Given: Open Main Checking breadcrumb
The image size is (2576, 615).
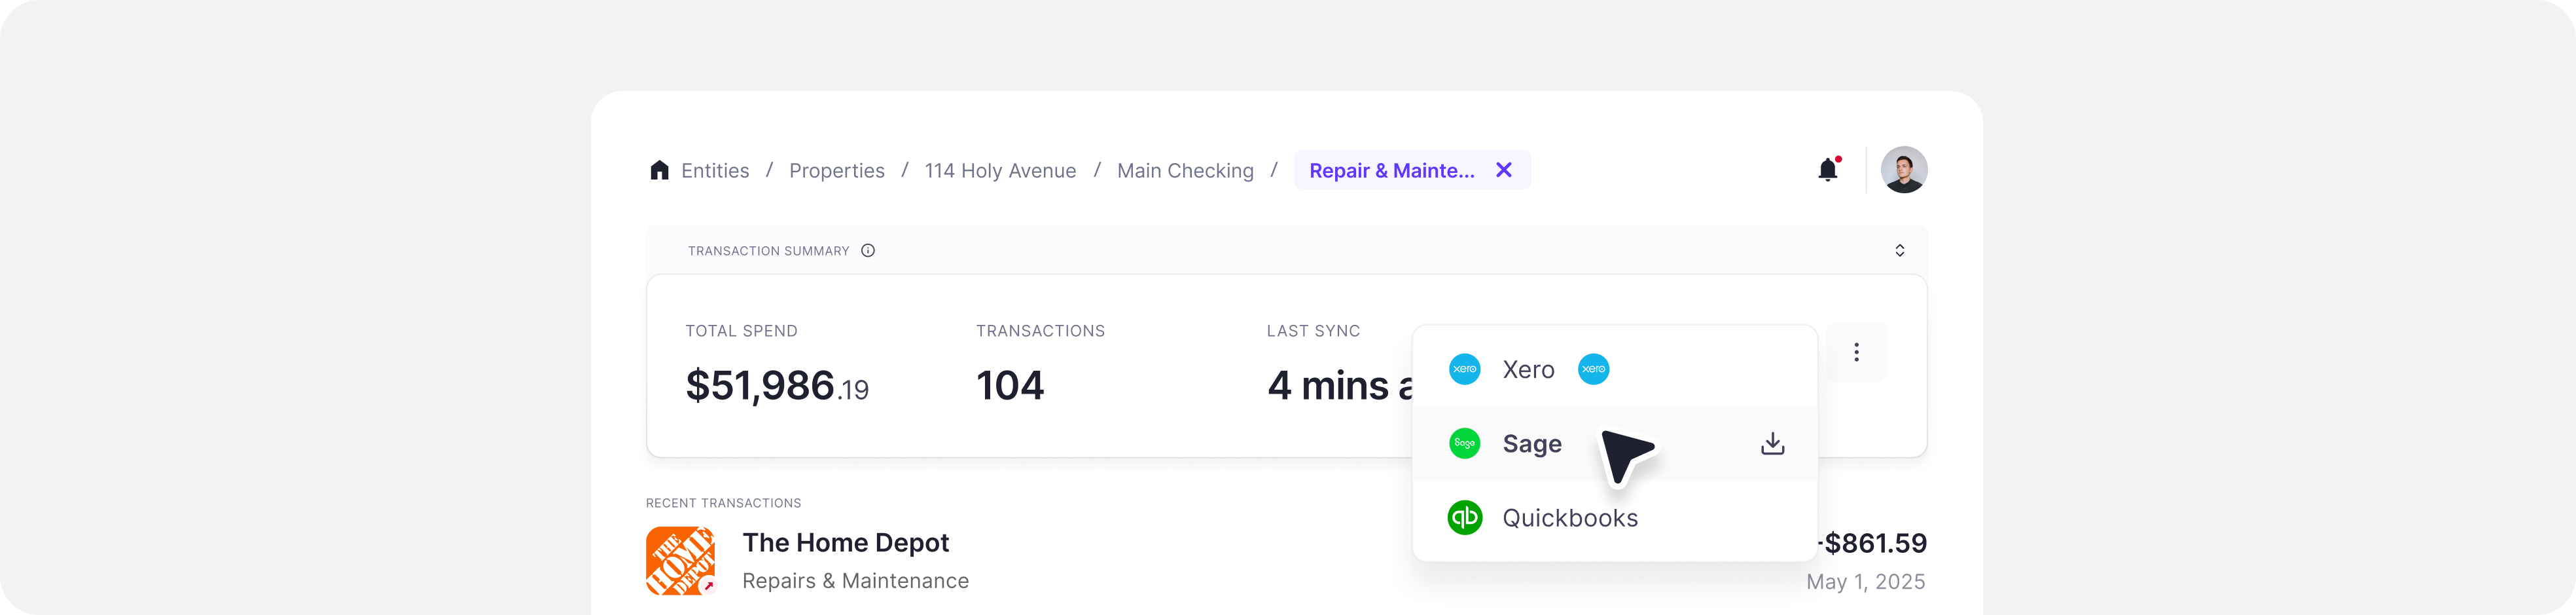Looking at the screenshot, I should [x=1185, y=171].
